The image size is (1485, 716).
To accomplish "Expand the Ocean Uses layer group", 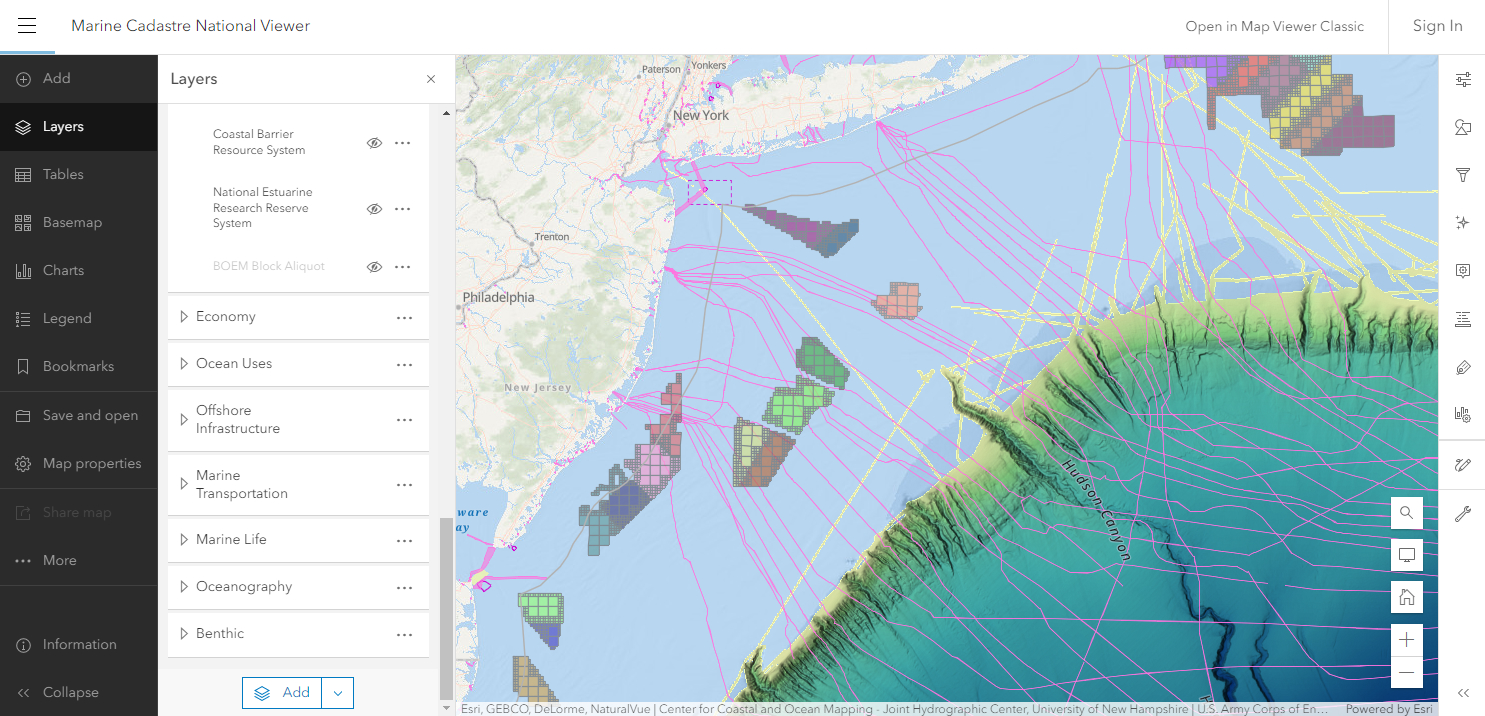I will pyautogui.click(x=183, y=364).
